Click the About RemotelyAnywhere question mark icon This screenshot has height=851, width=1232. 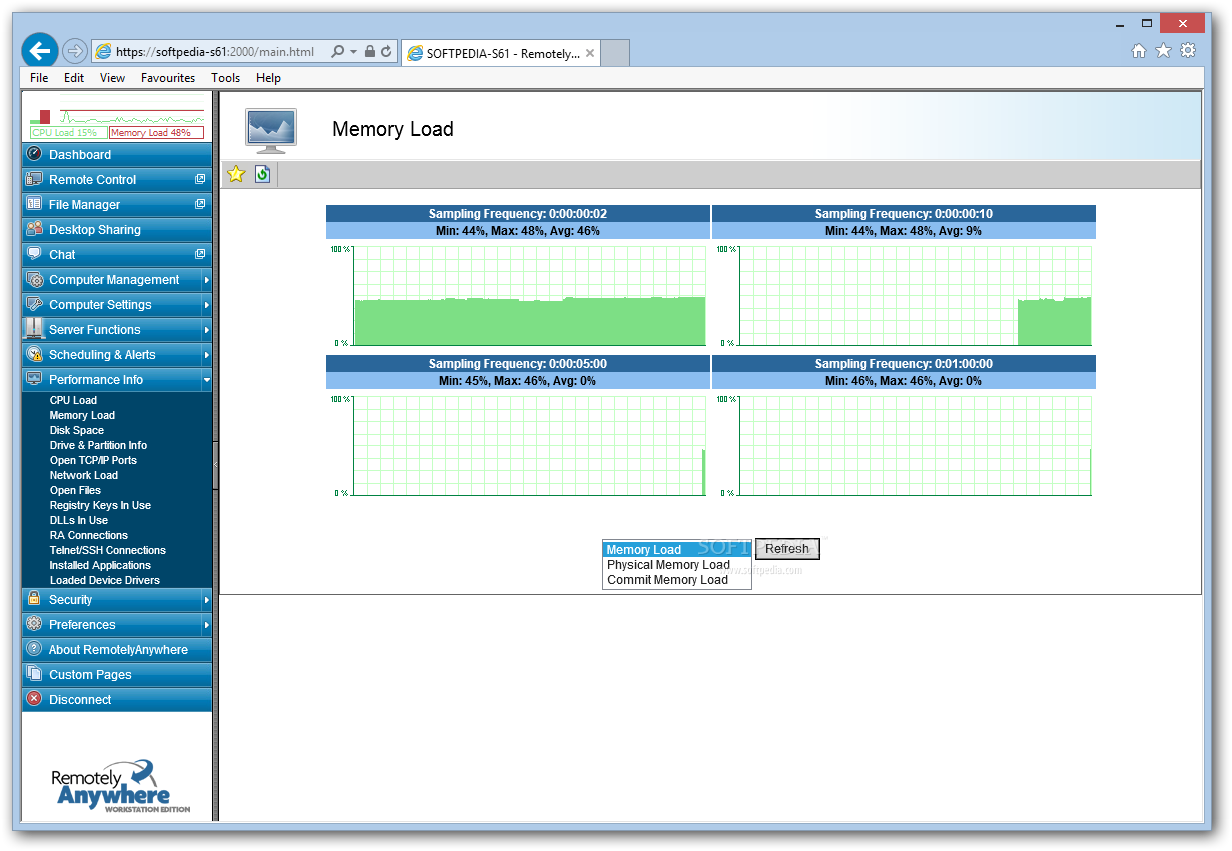tap(35, 649)
